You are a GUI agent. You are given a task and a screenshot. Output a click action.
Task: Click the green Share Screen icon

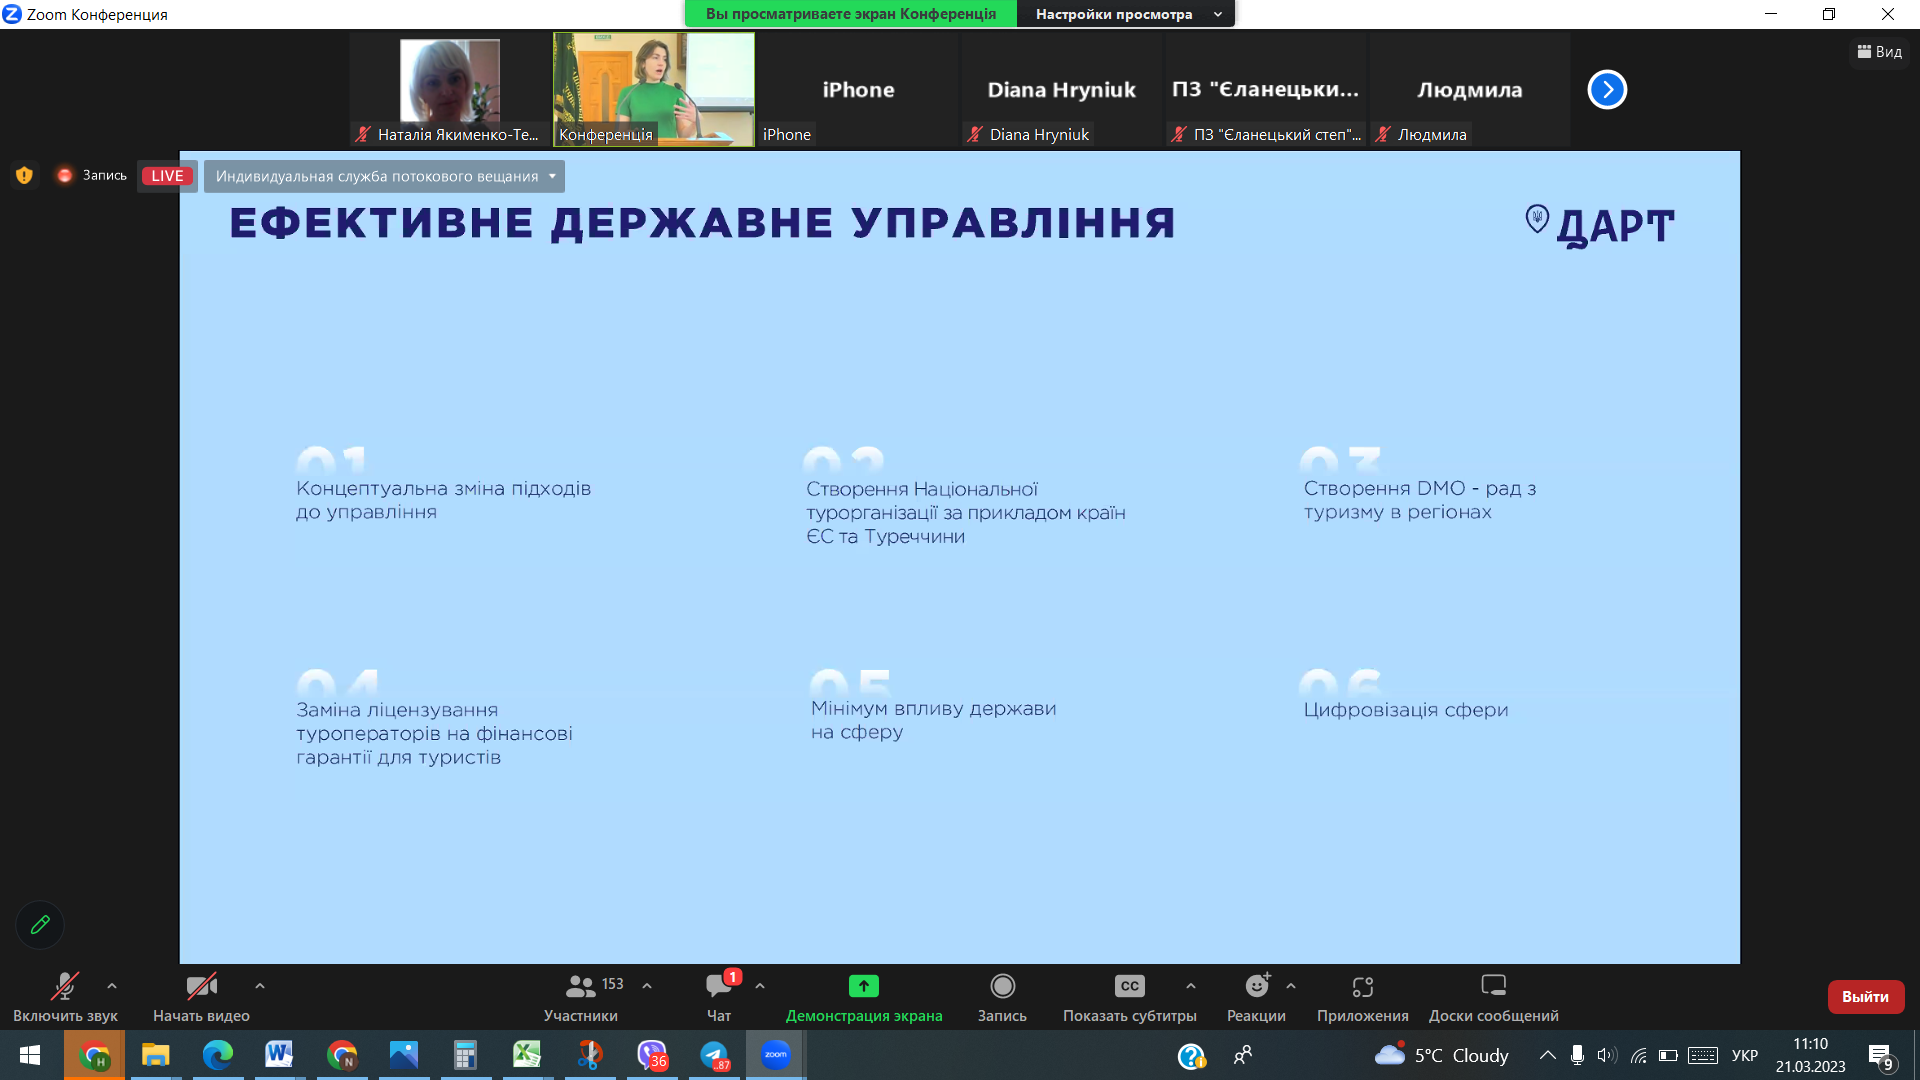(863, 987)
